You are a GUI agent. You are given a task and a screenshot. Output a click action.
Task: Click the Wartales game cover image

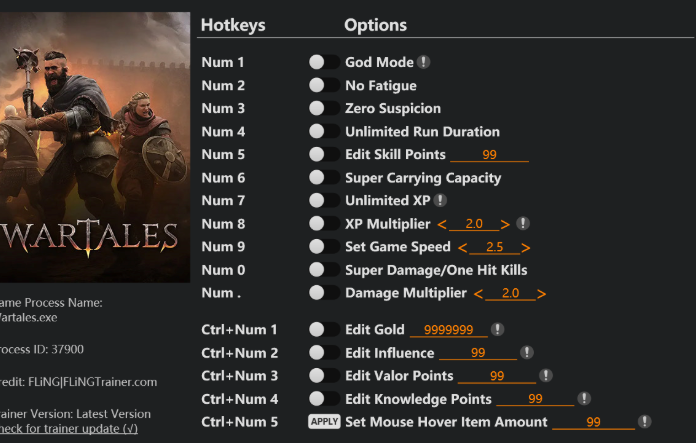(x=94, y=146)
